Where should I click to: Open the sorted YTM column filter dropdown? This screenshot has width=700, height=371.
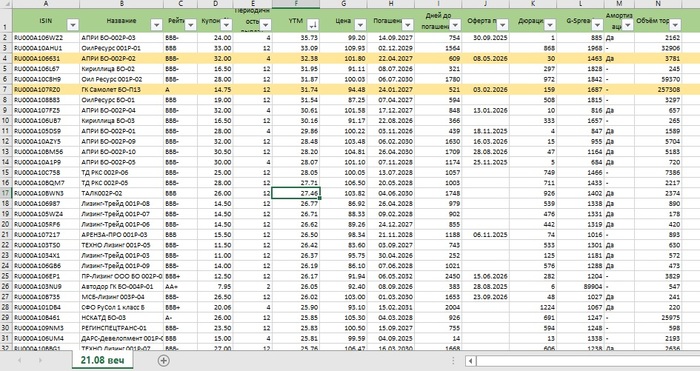coord(313,25)
